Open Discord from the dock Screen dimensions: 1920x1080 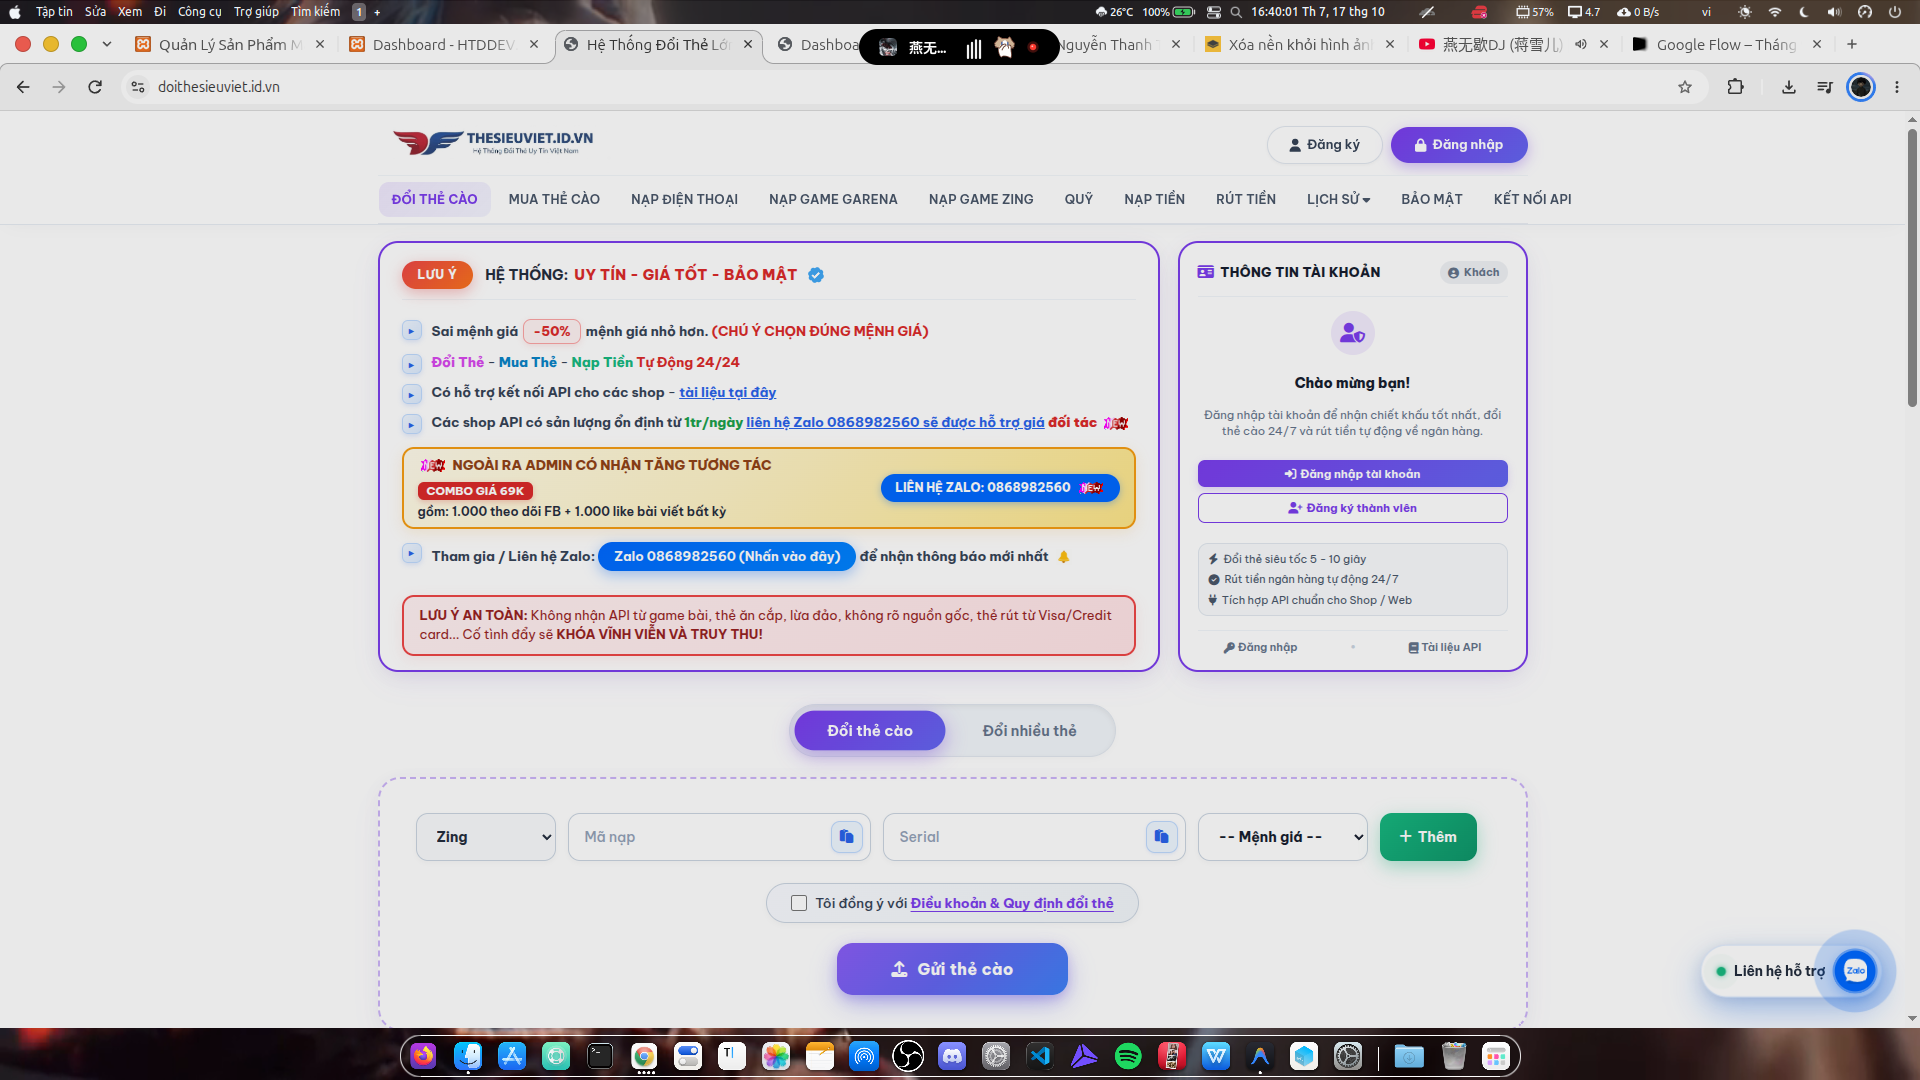click(952, 1056)
